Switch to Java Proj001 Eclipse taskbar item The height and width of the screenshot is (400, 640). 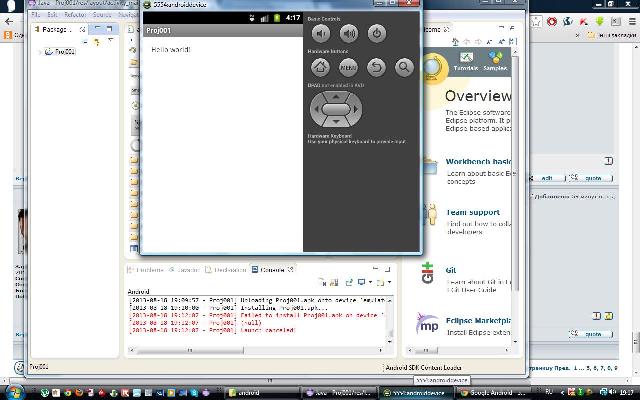coord(339,393)
